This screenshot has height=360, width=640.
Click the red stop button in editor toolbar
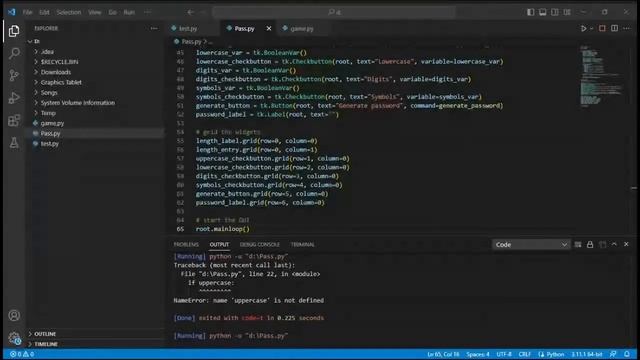[x=602, y=28]
